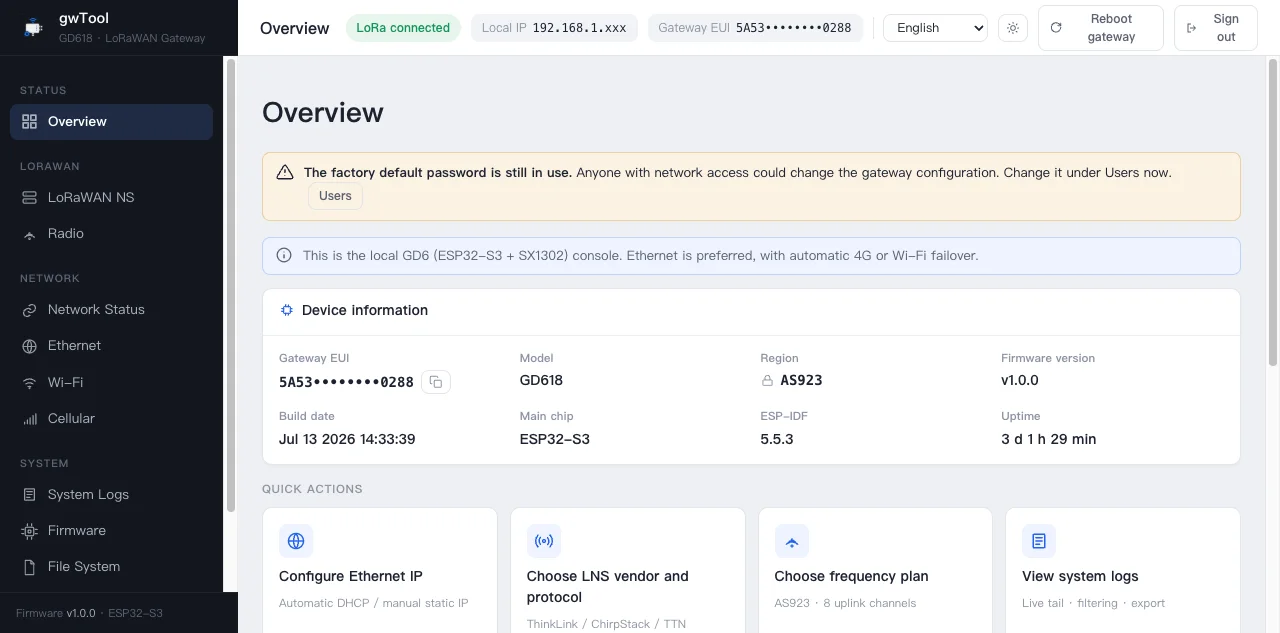Click the warning triangle icon in password alert
The height and width of the screenshot is (633, 1280).
tap(285, 172)
